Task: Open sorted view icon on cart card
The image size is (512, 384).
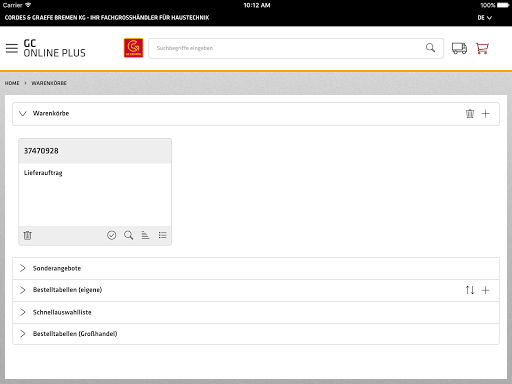Action: 145,235
